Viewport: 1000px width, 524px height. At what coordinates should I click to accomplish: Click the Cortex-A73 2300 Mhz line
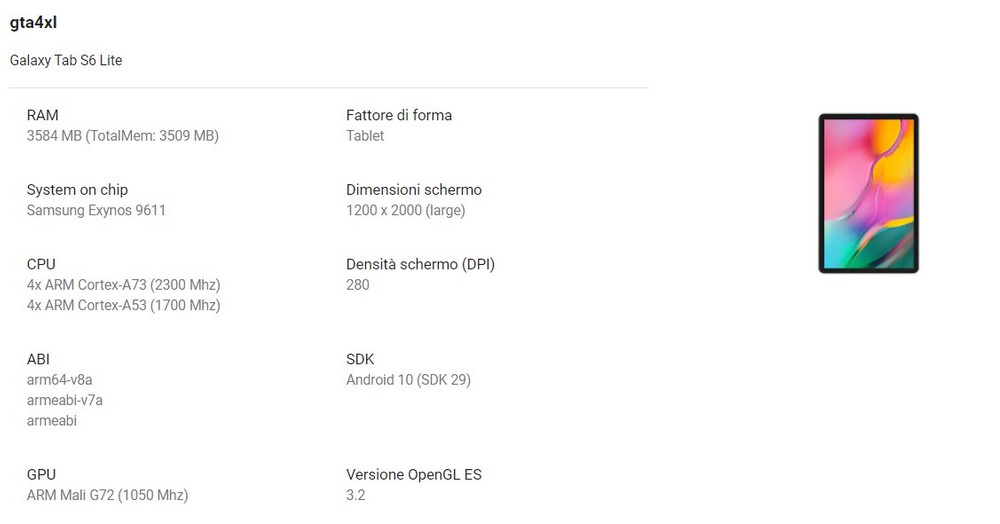[x=124, y=285]
